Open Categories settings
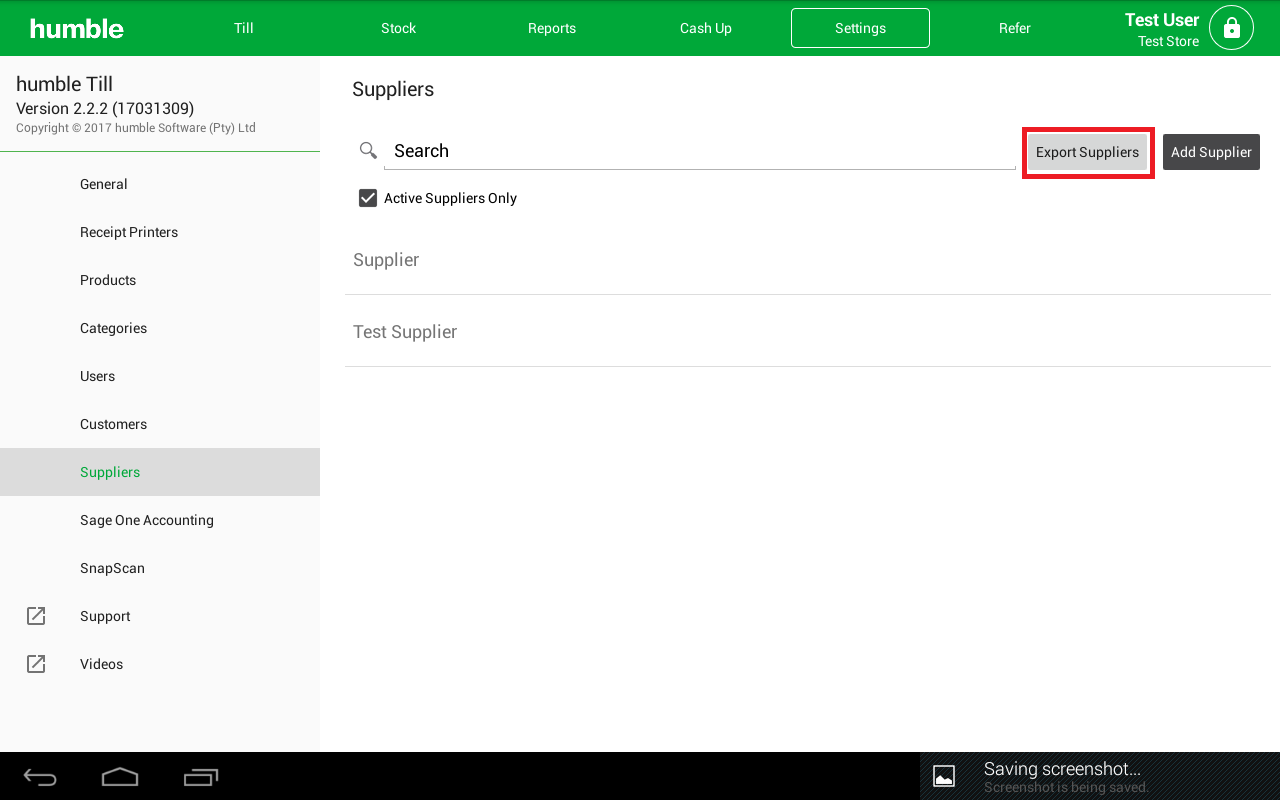Viewport: 1280px width, 800px height. [160, 328]
